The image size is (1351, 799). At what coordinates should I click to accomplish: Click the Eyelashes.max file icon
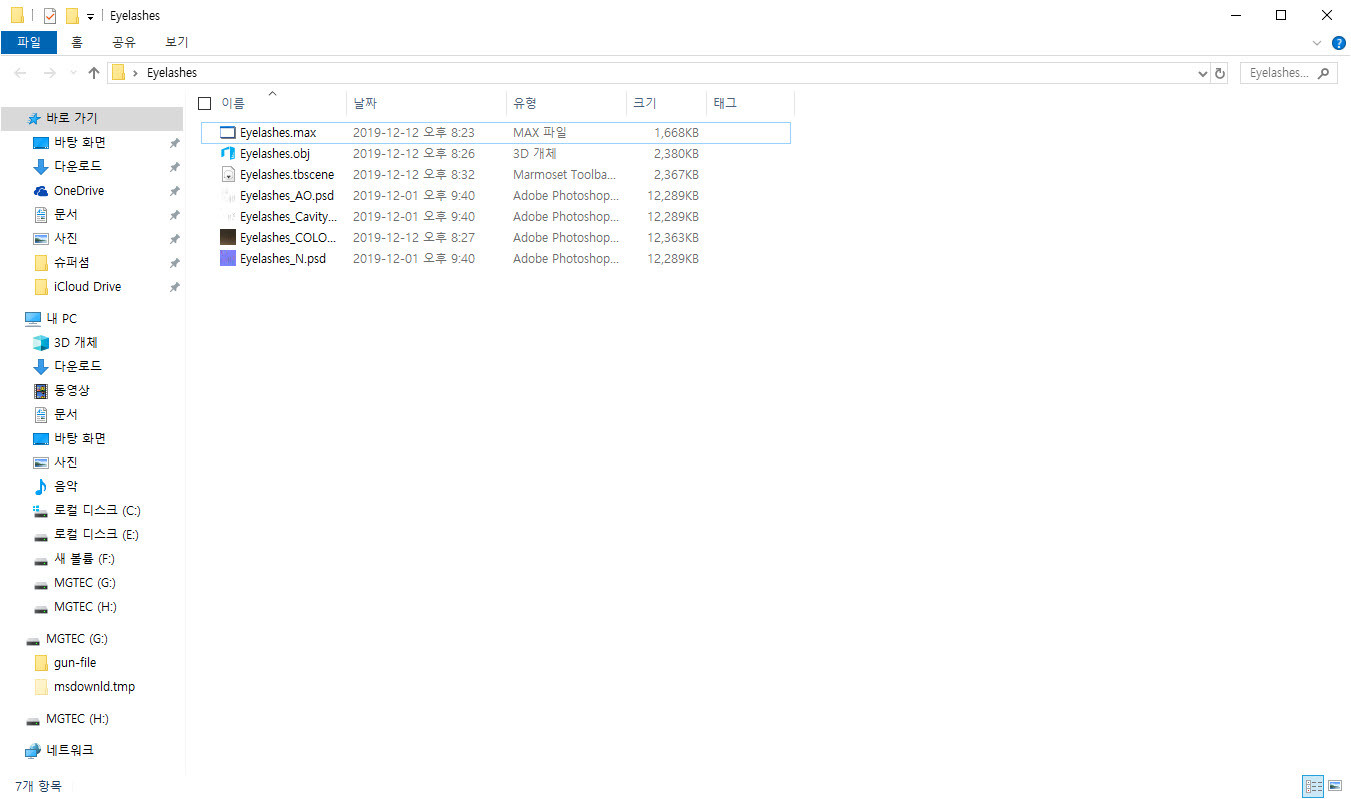coord(227,132)
